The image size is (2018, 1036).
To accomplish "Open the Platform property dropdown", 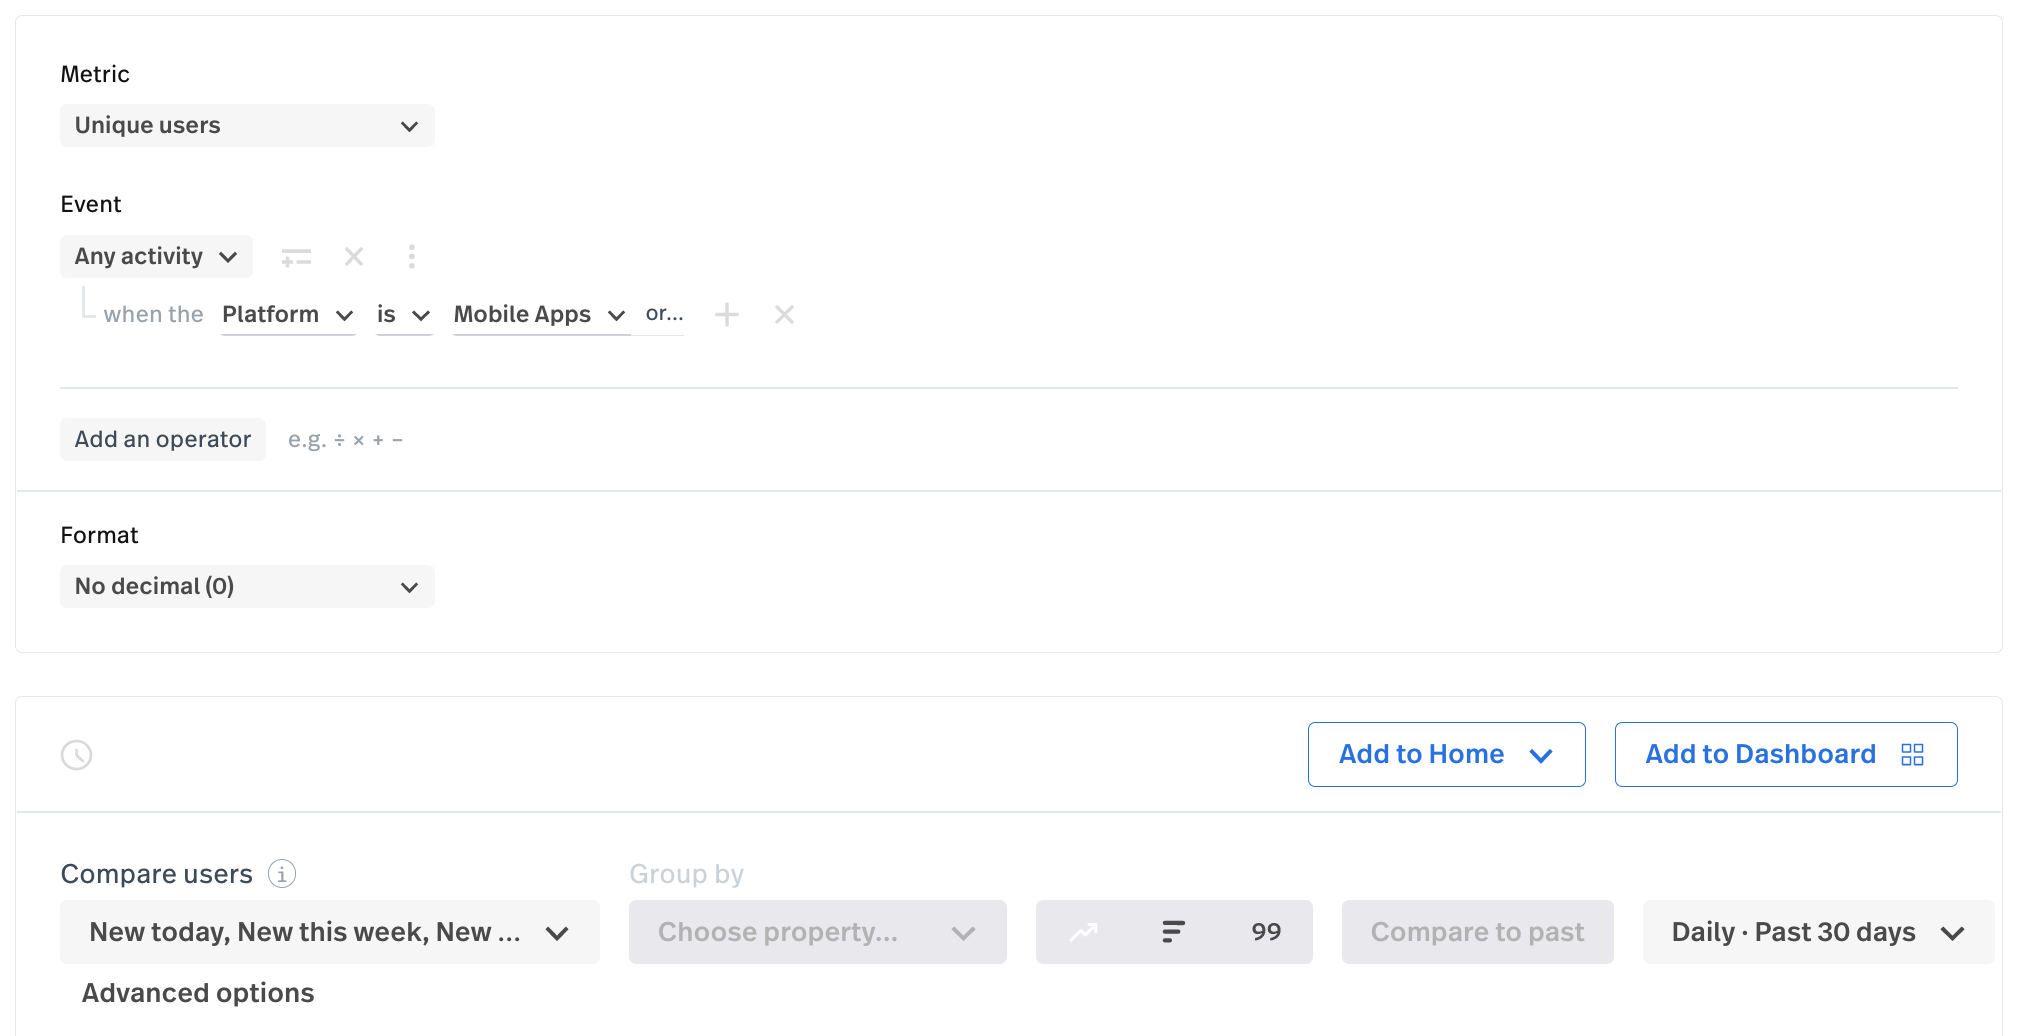I will 288,315.
